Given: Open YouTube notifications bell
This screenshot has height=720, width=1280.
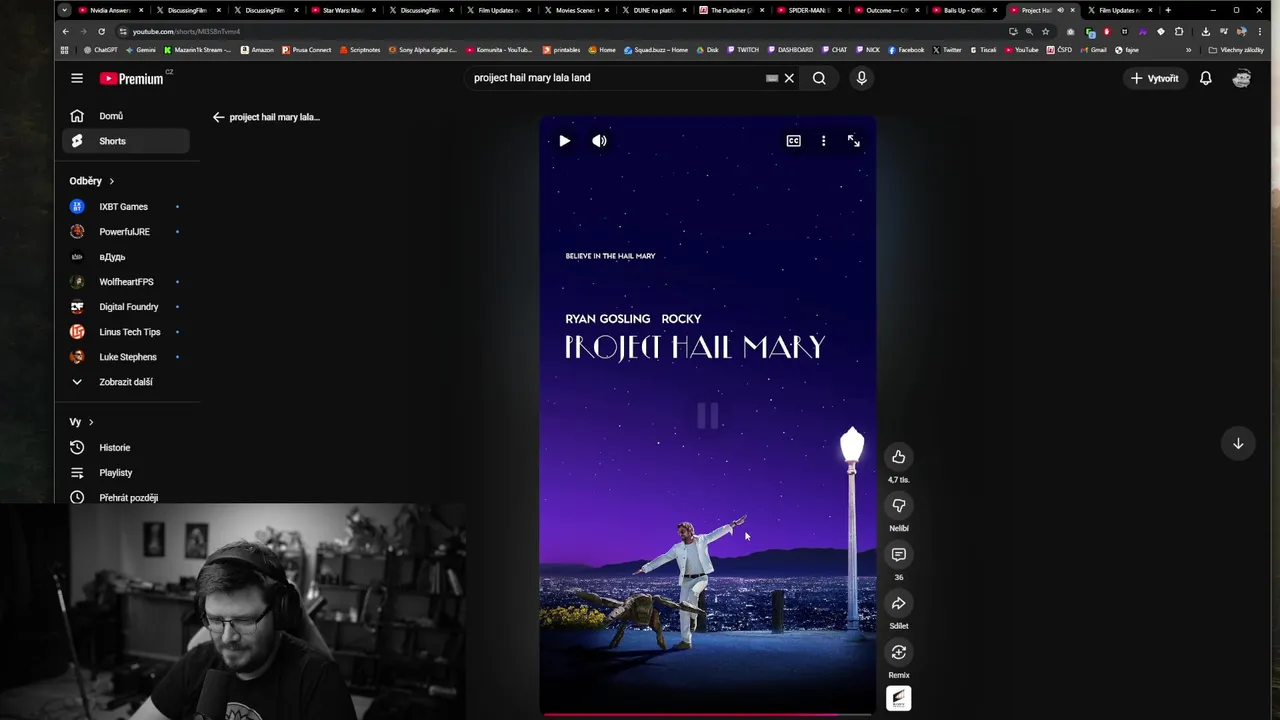Looking at the screenshot, I should coord(1206,78).
